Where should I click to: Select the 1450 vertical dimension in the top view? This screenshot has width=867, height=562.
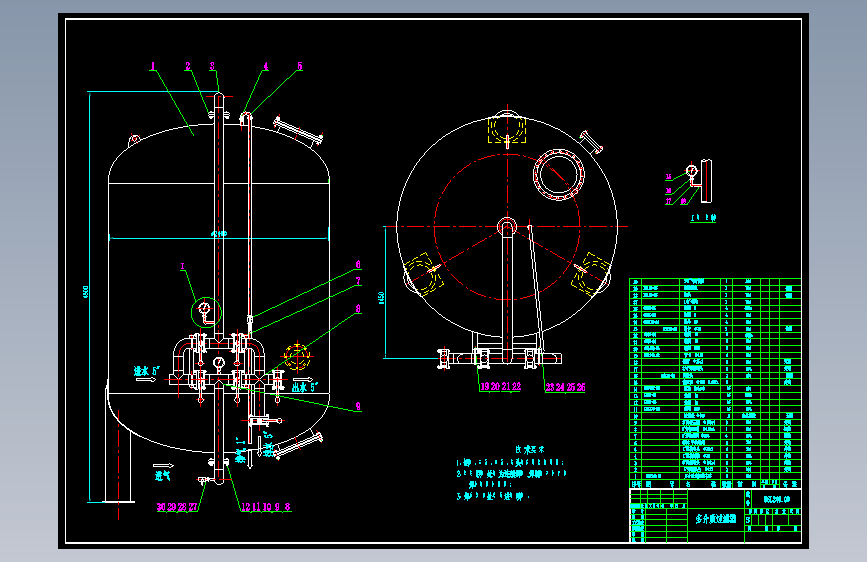coord(381,298)
